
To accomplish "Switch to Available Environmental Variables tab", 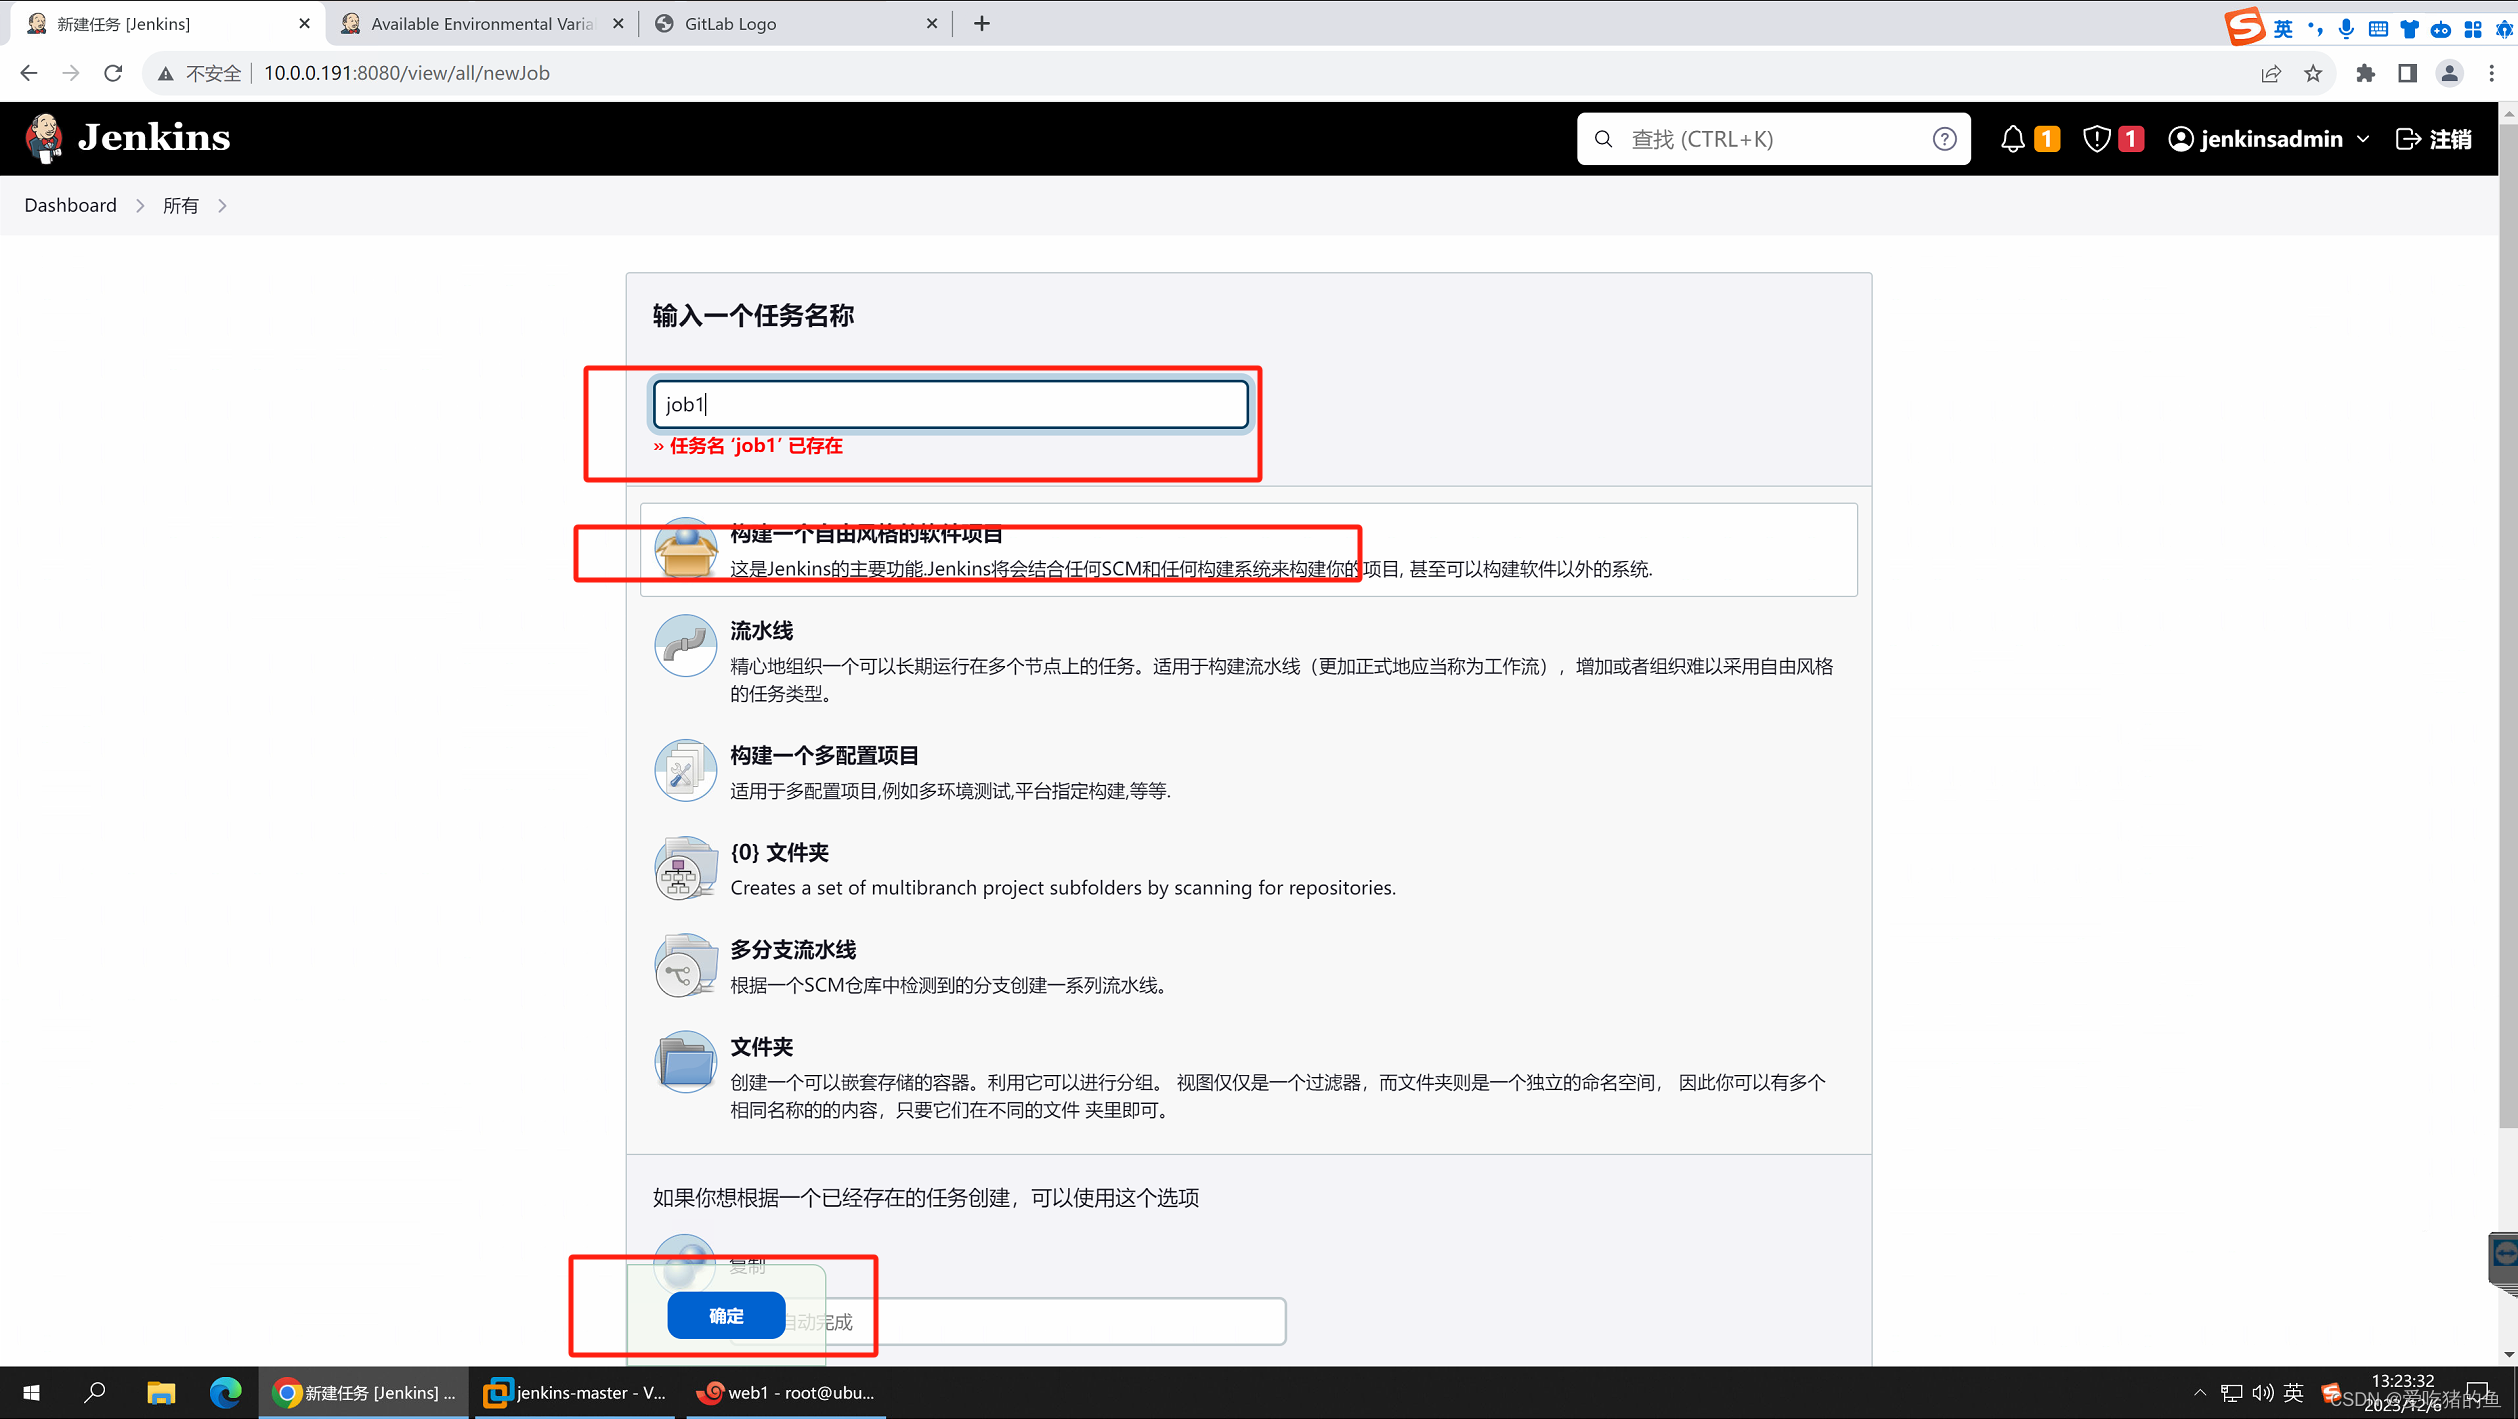I will 481,23.
